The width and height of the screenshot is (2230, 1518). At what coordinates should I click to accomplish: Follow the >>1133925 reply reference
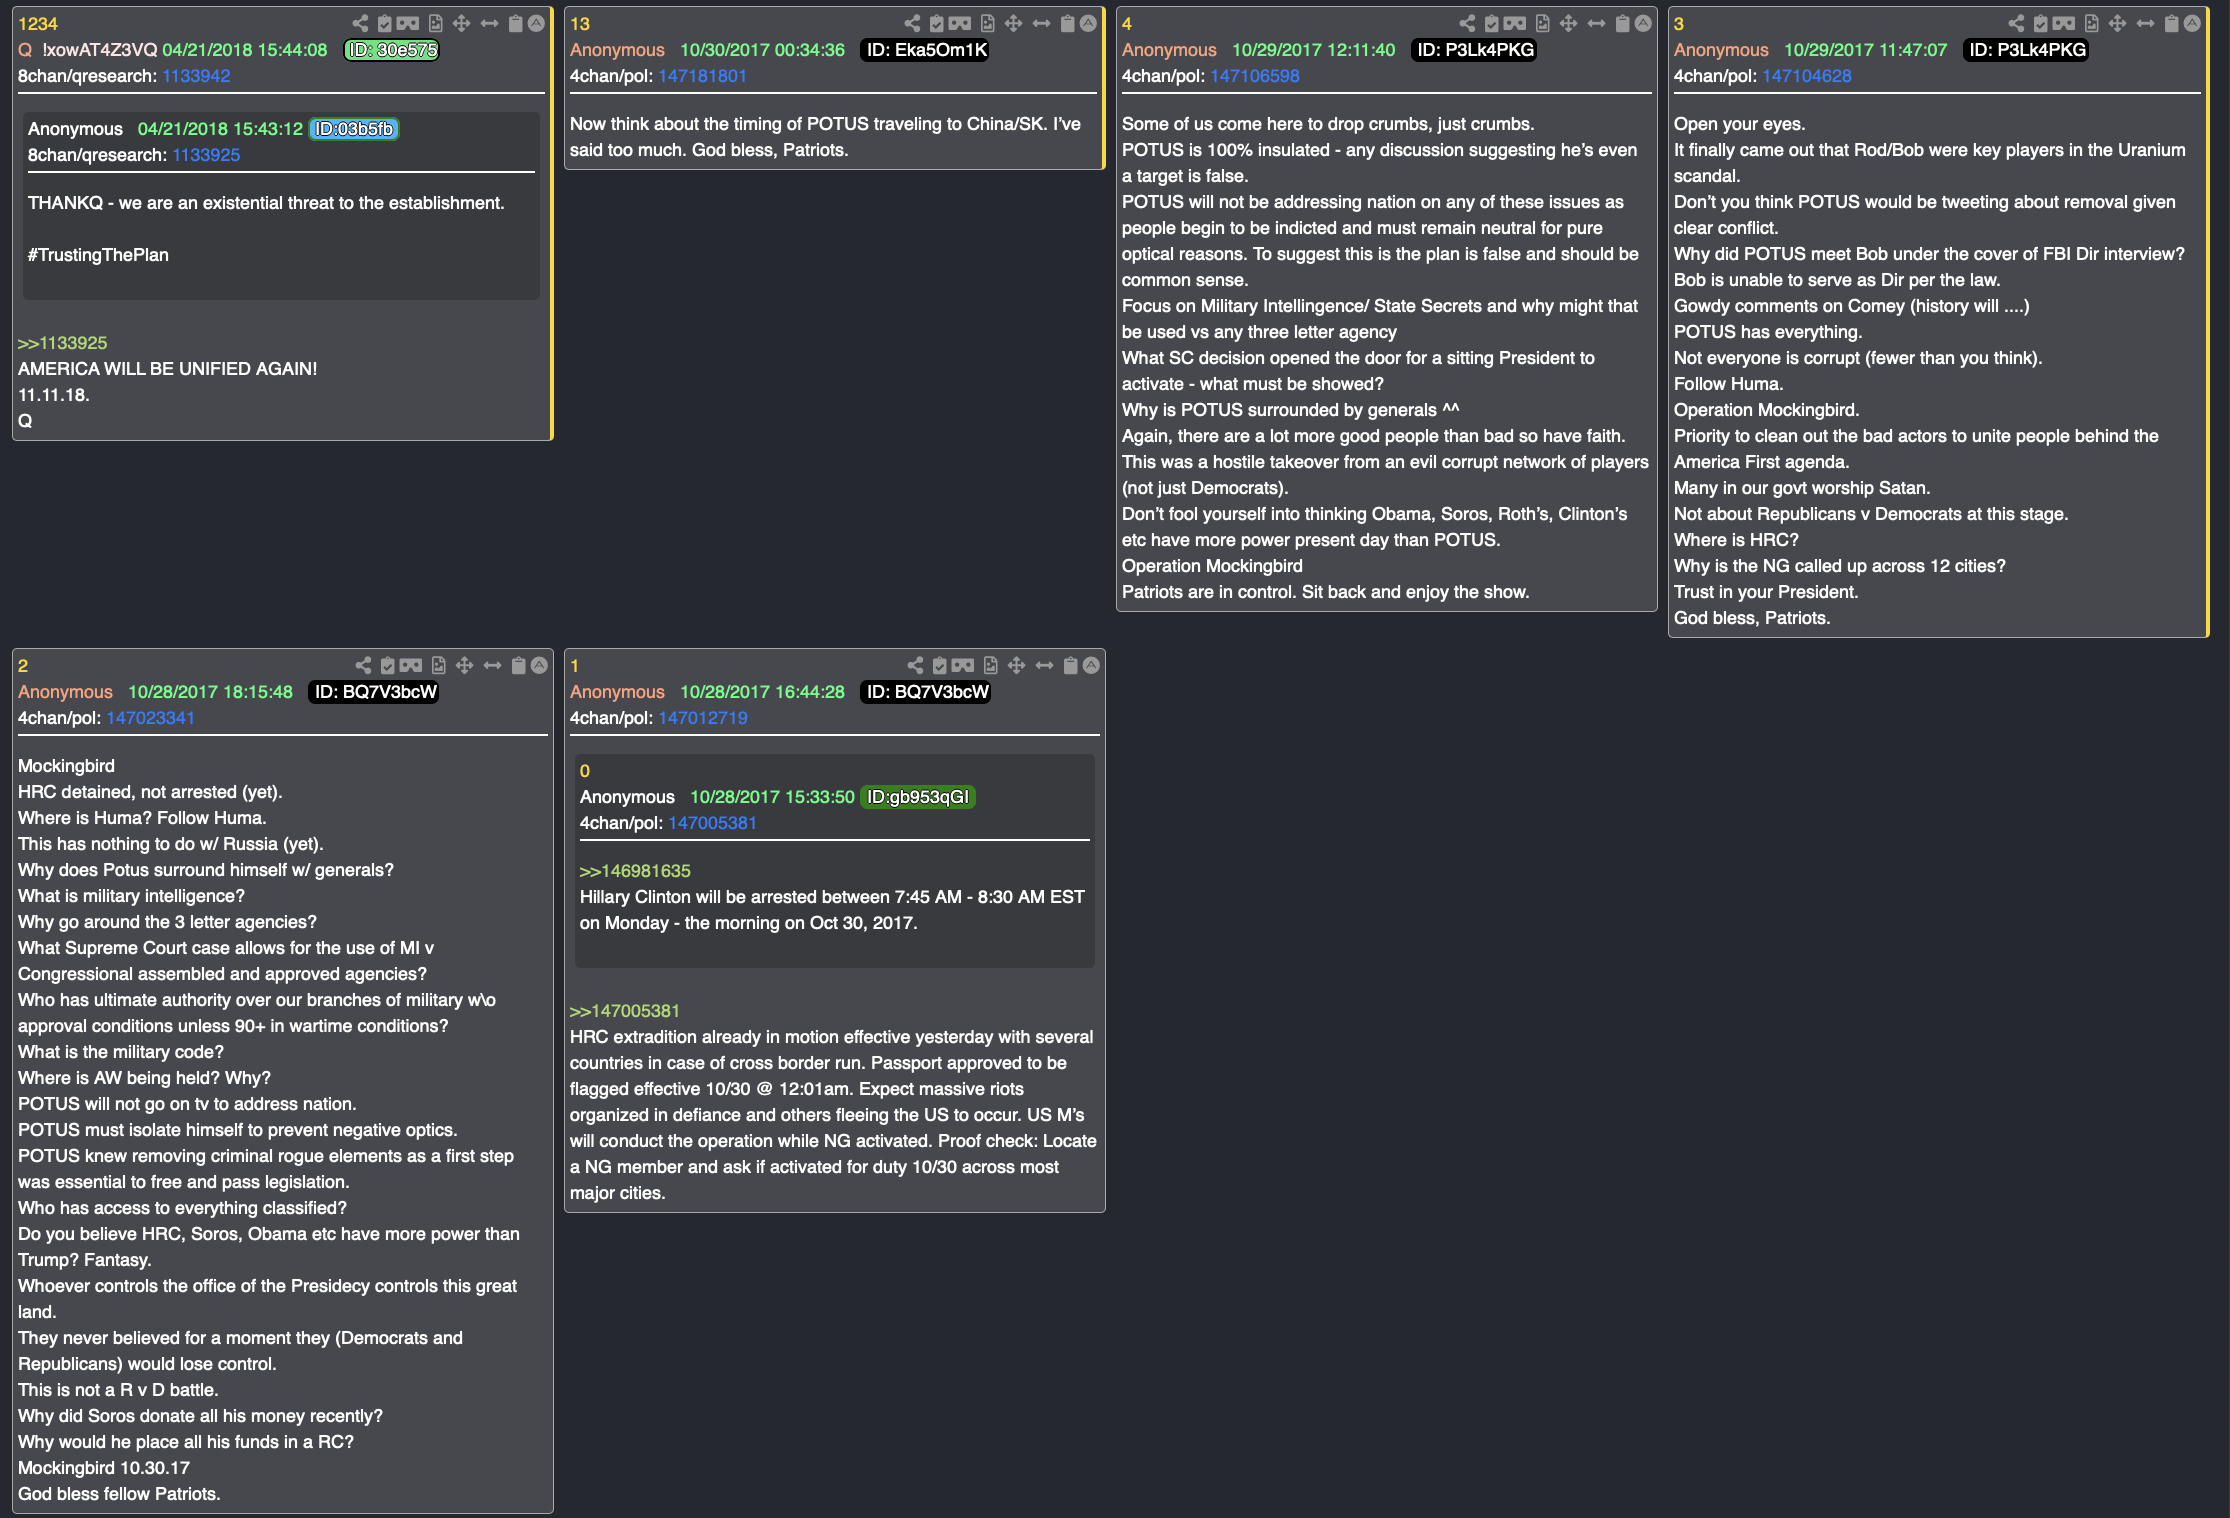tap(62, 343)
